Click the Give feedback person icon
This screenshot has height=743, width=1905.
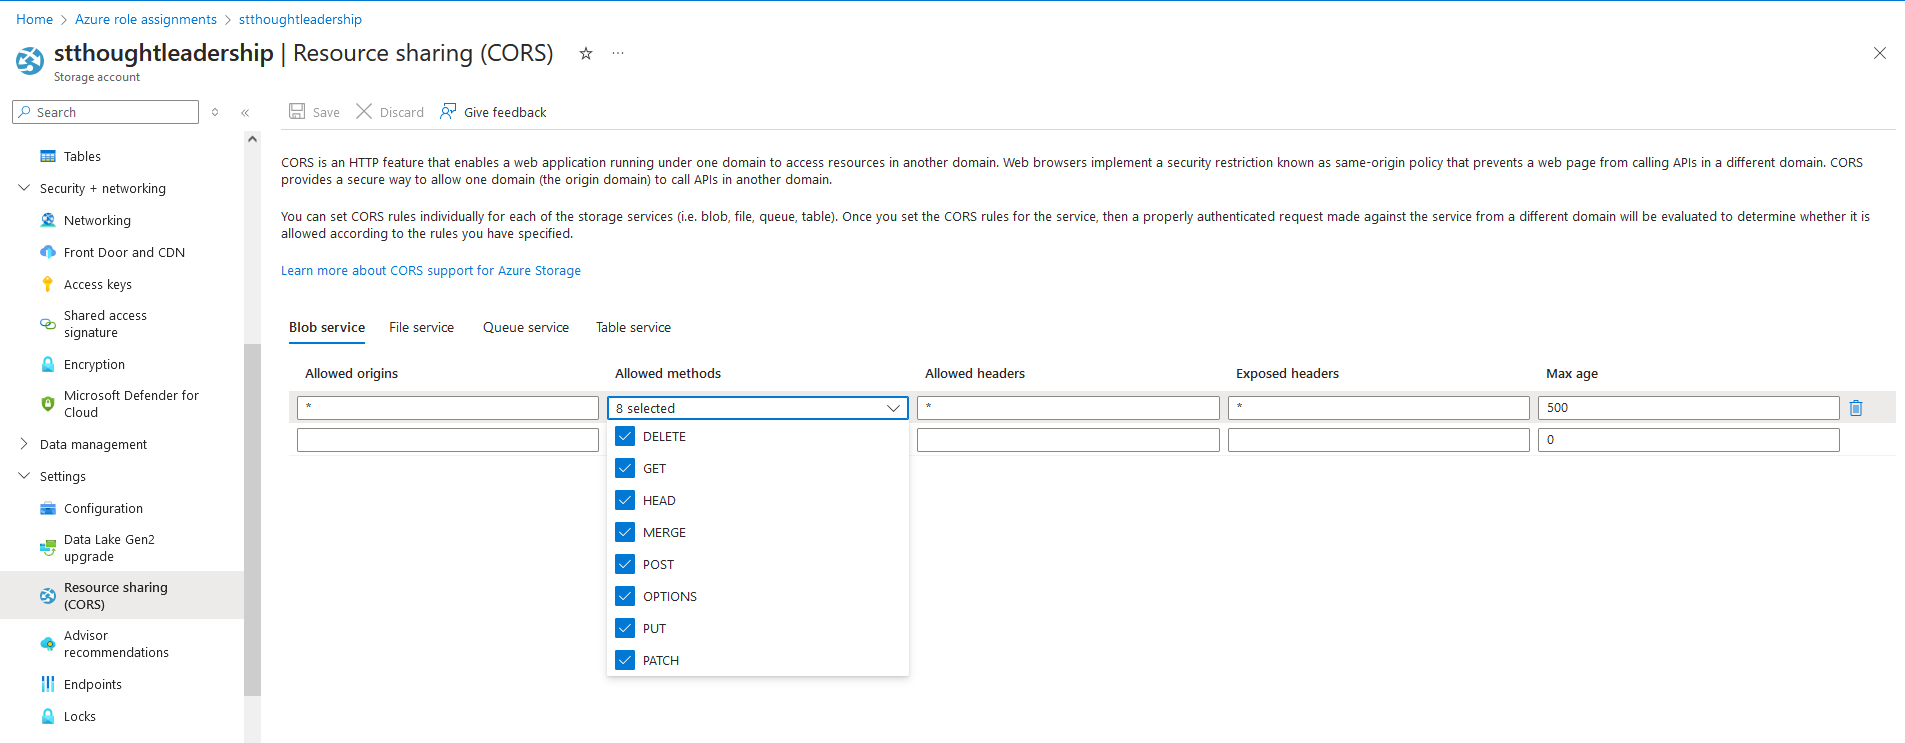[x=448, y=111]
